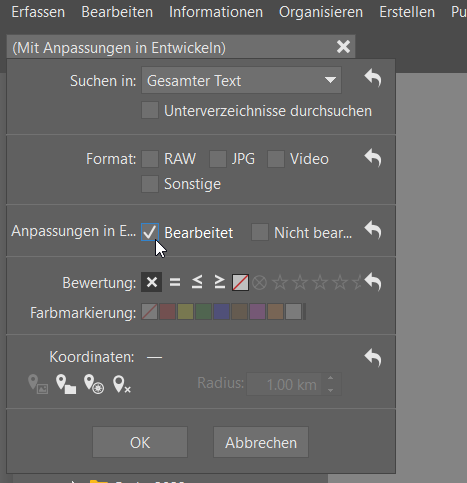Select the purple color label swatch
The height and width of the screenshot is (483, 467).
pos(257,312)
